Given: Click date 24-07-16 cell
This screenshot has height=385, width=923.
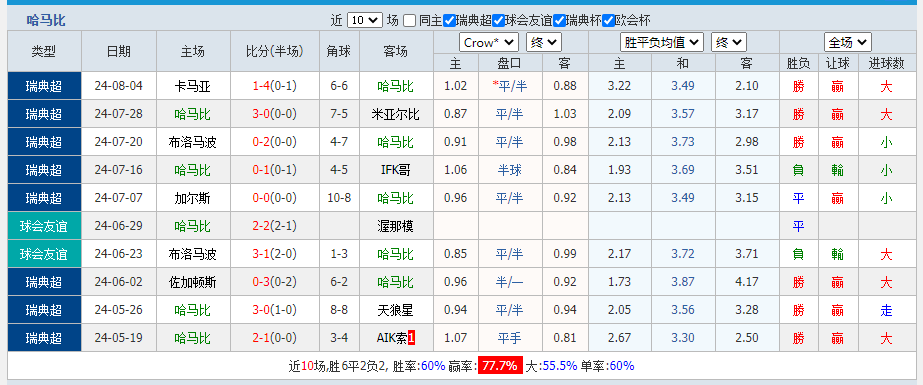Looking at the screenshot, I should pyautogui.click(x=119, y=170).
